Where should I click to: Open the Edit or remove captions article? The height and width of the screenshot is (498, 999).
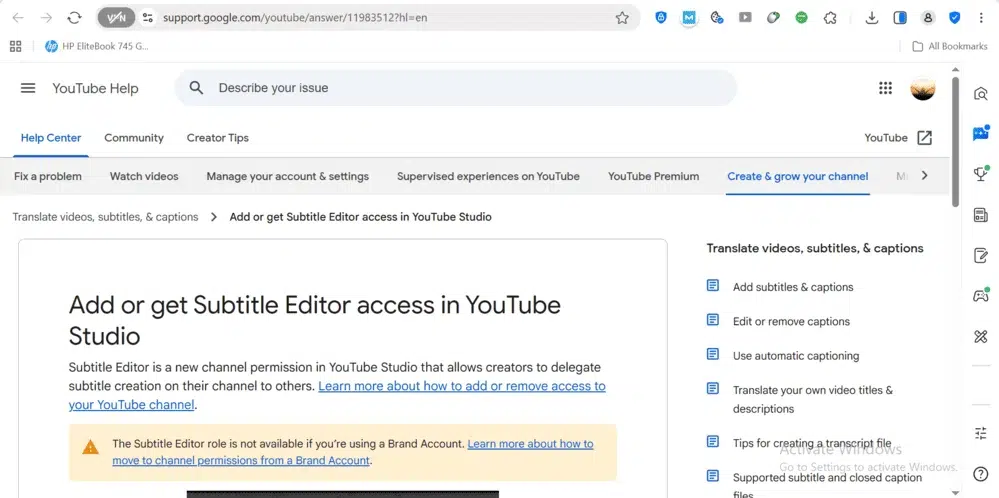[791, 322]
